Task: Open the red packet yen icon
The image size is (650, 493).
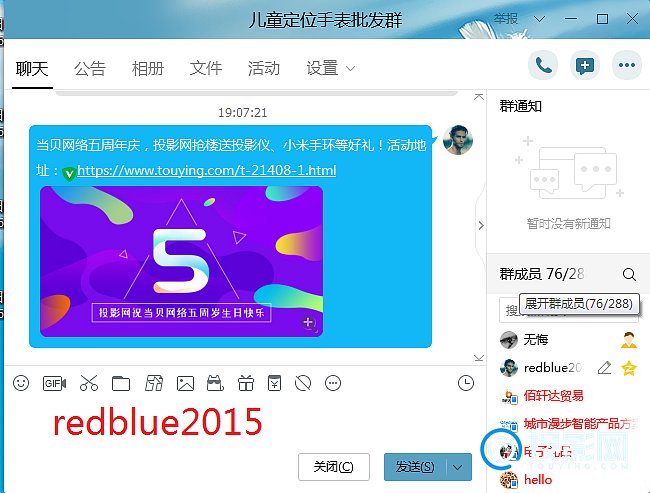Action: (x=274, y=383)
